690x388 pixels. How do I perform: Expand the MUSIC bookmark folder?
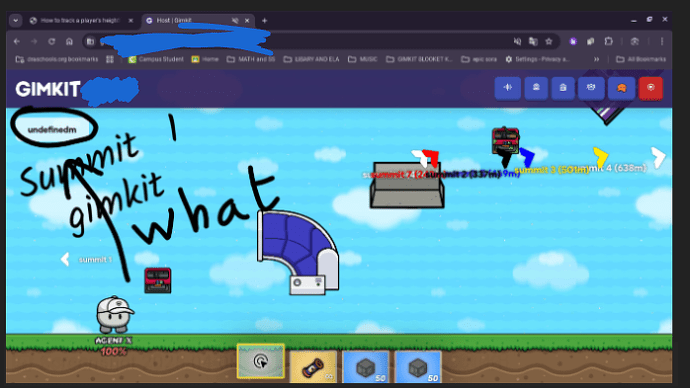pyautogui.click(x=363, y=59)
